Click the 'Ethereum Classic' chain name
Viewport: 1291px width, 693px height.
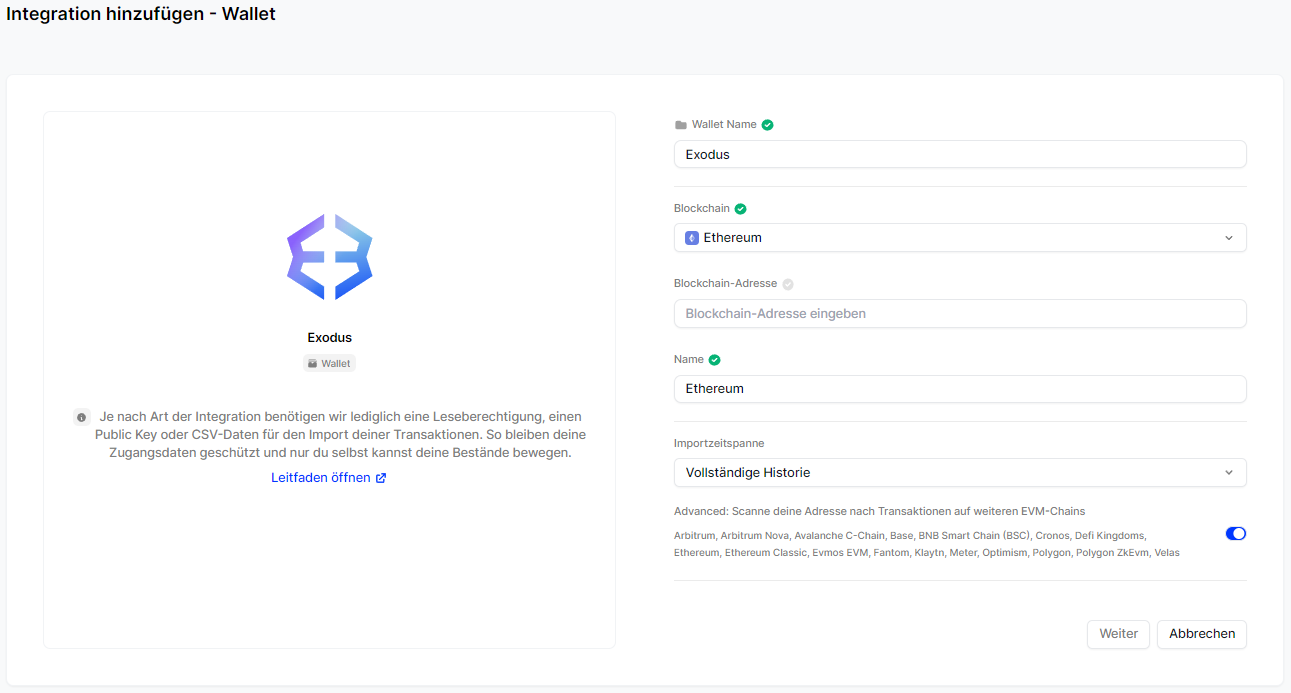[765, 553]
